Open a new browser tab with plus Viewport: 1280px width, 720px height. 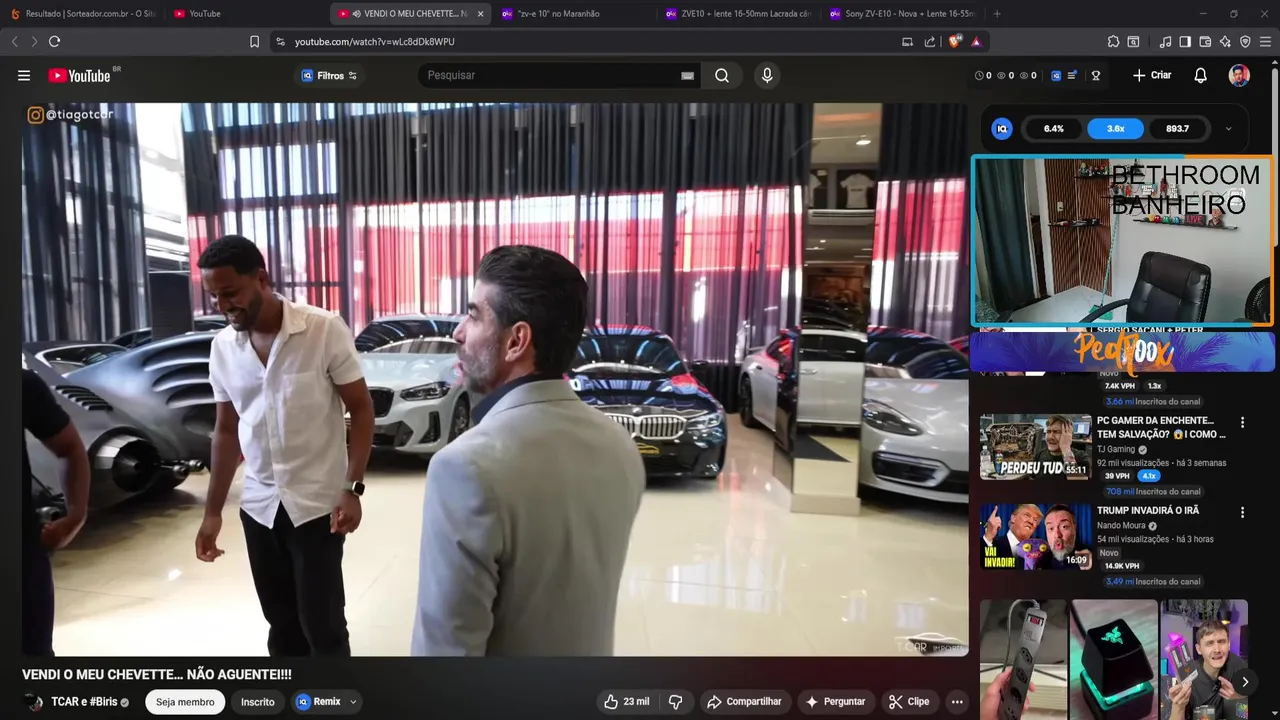(997, 14)
